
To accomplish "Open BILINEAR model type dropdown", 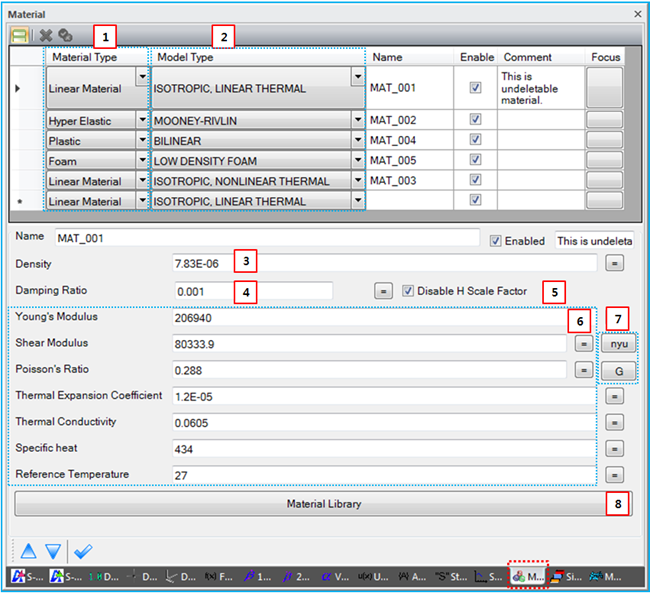I will click(x=358, y=140).
